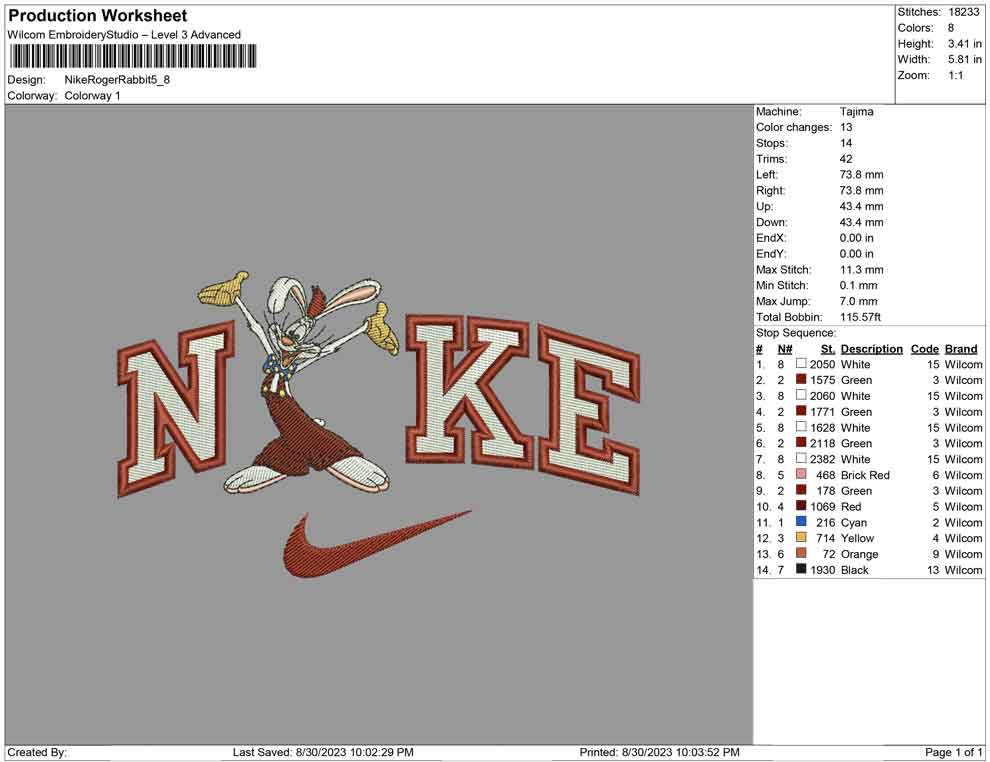The width and height of the screenshot is (990, 762).
Task: Click the Min Stitch value '0.1 mm'
Action: (x=858, y=285)
